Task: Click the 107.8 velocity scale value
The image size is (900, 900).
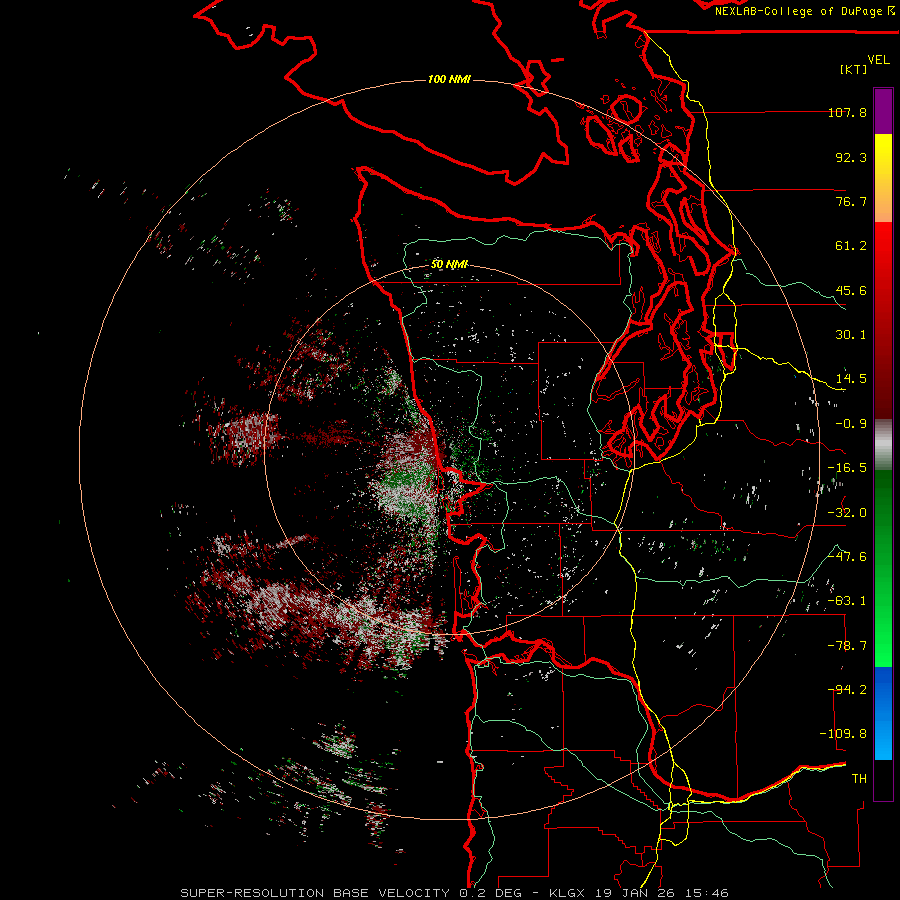Action: click(x=847, y=112)
